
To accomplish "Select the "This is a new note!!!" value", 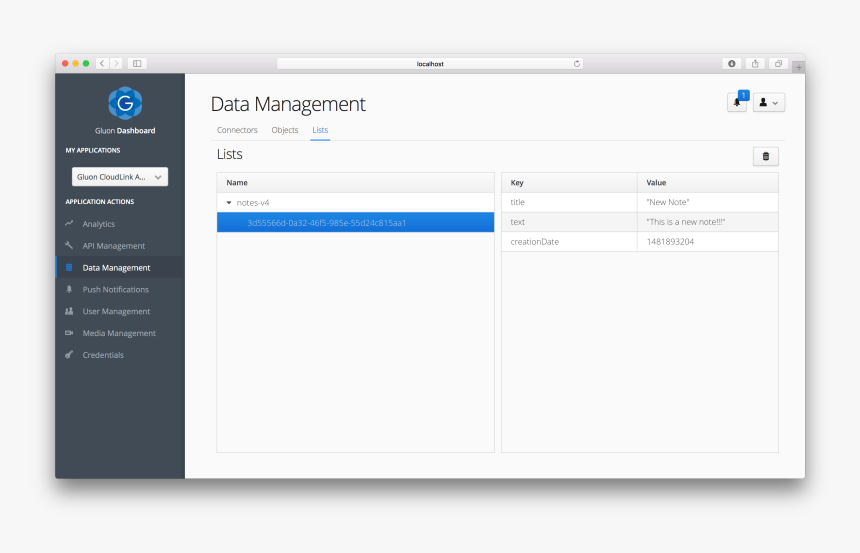I will point(708,222).
